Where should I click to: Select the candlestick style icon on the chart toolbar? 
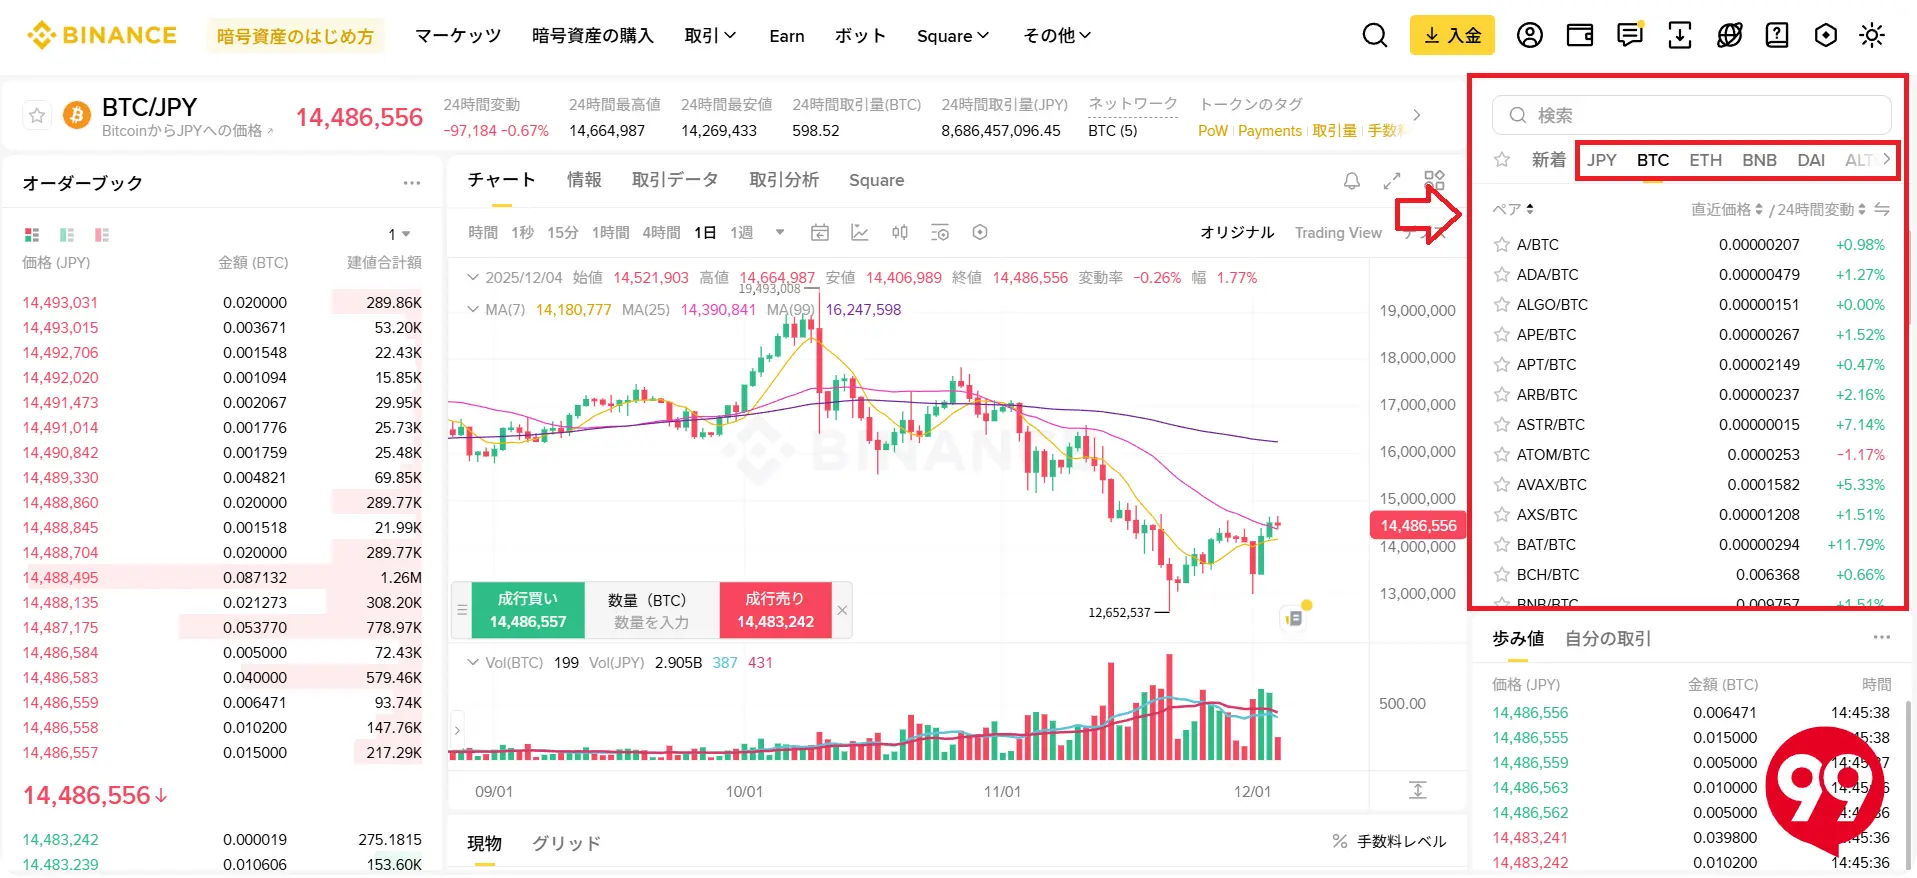pos(899,232)
